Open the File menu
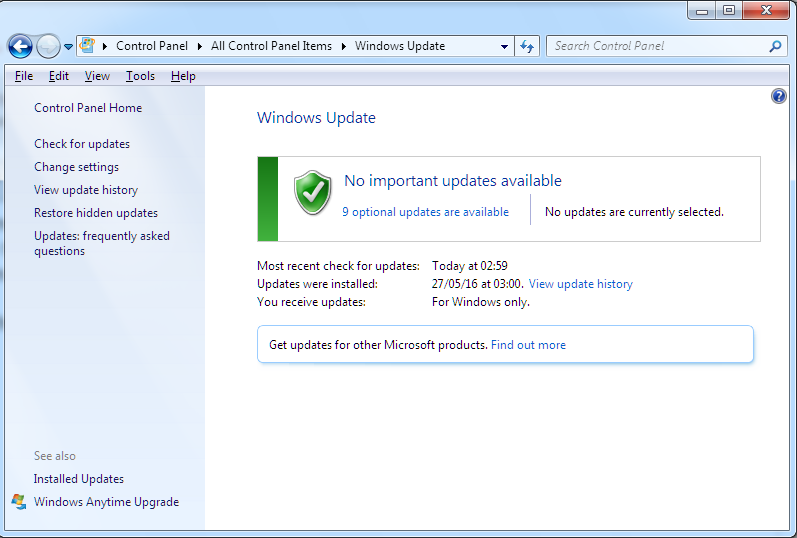Screen dimensions: 797x538 (x=24, y=76)
